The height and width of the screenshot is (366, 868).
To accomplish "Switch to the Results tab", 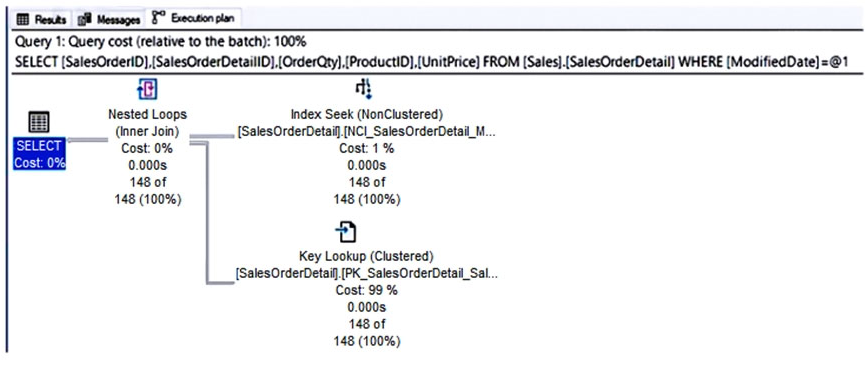I will coord(42,19).
